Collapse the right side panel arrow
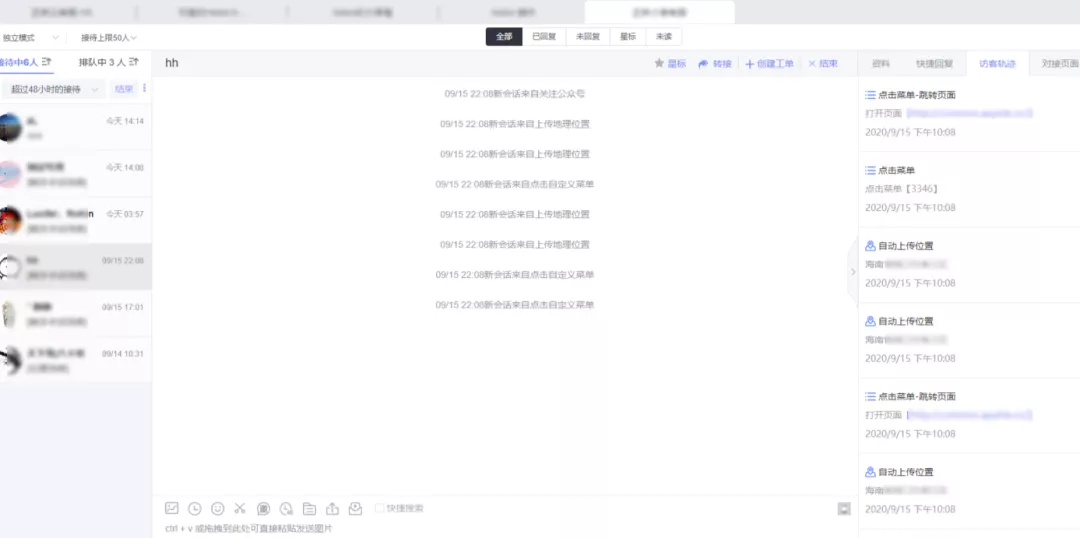Image resolution: width=1080 pixels, height=538 pixels. tap(853, 271)
